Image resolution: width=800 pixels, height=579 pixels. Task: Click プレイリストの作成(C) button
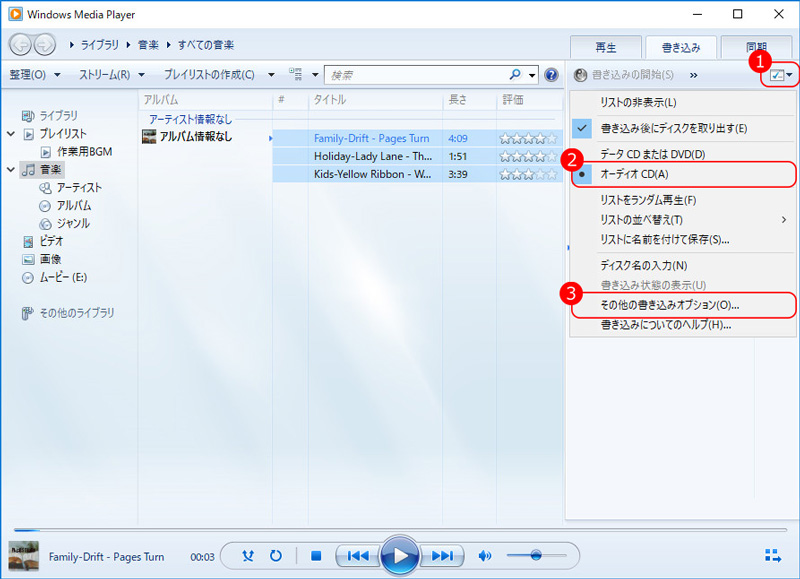tap(209, 74)
